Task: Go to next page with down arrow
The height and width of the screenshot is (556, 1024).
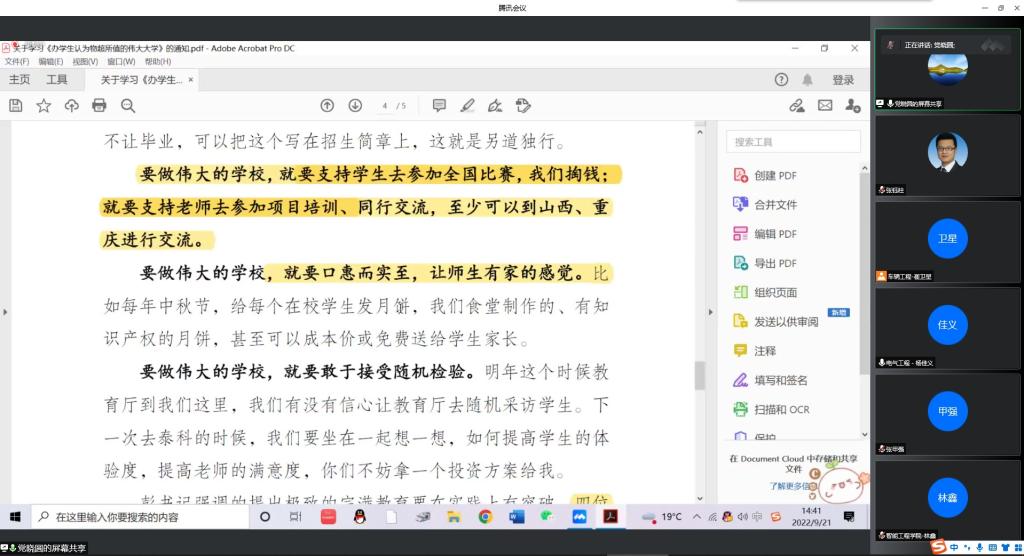Action: [x=355, y=105]
